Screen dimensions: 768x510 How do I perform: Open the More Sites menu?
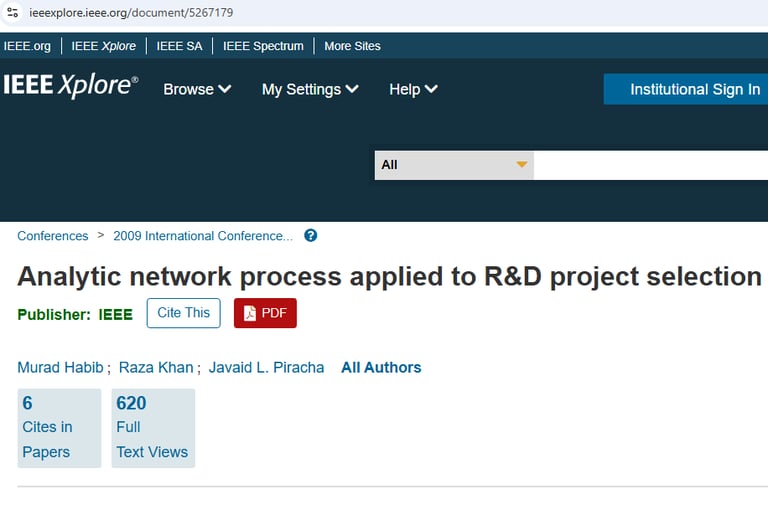click(352, 46)
